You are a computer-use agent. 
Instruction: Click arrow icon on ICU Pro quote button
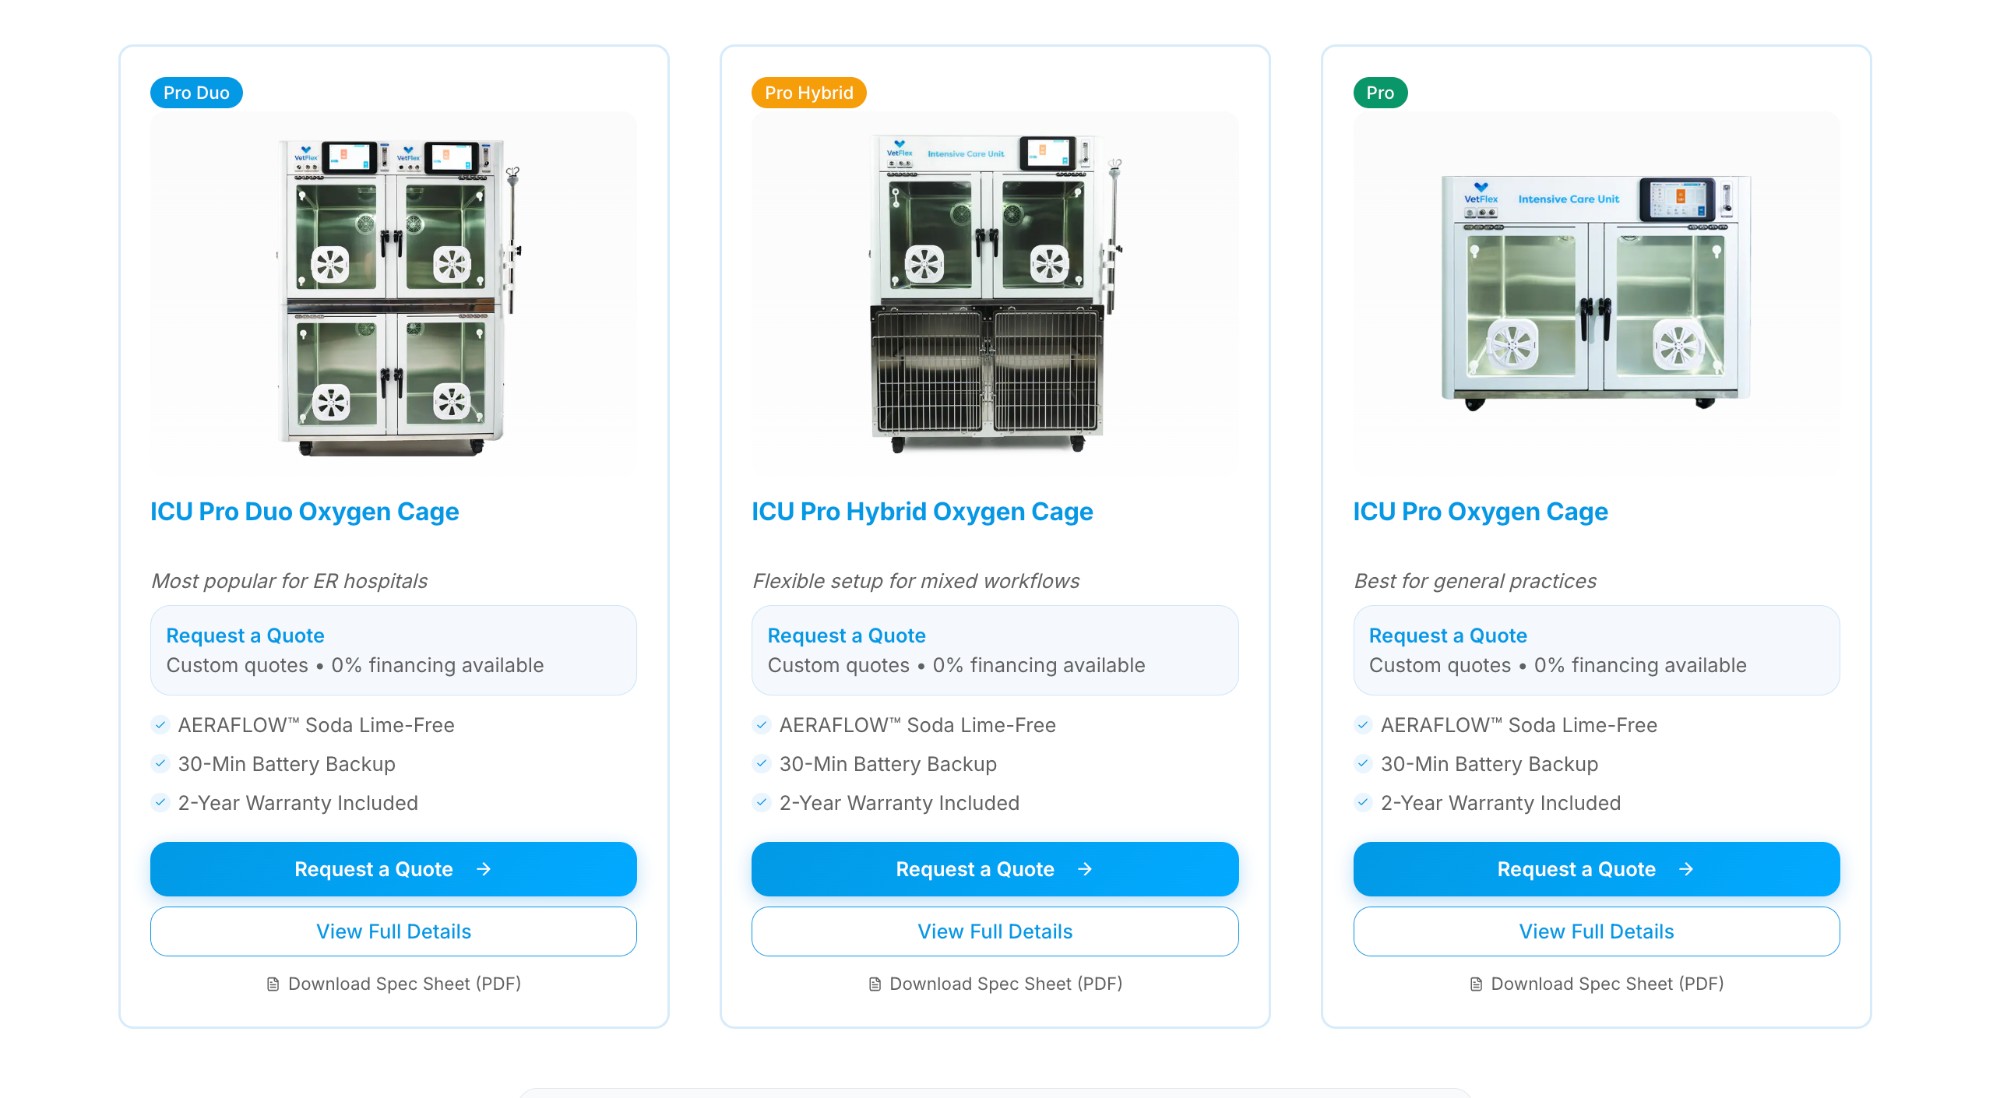[x=1686, y=870]
